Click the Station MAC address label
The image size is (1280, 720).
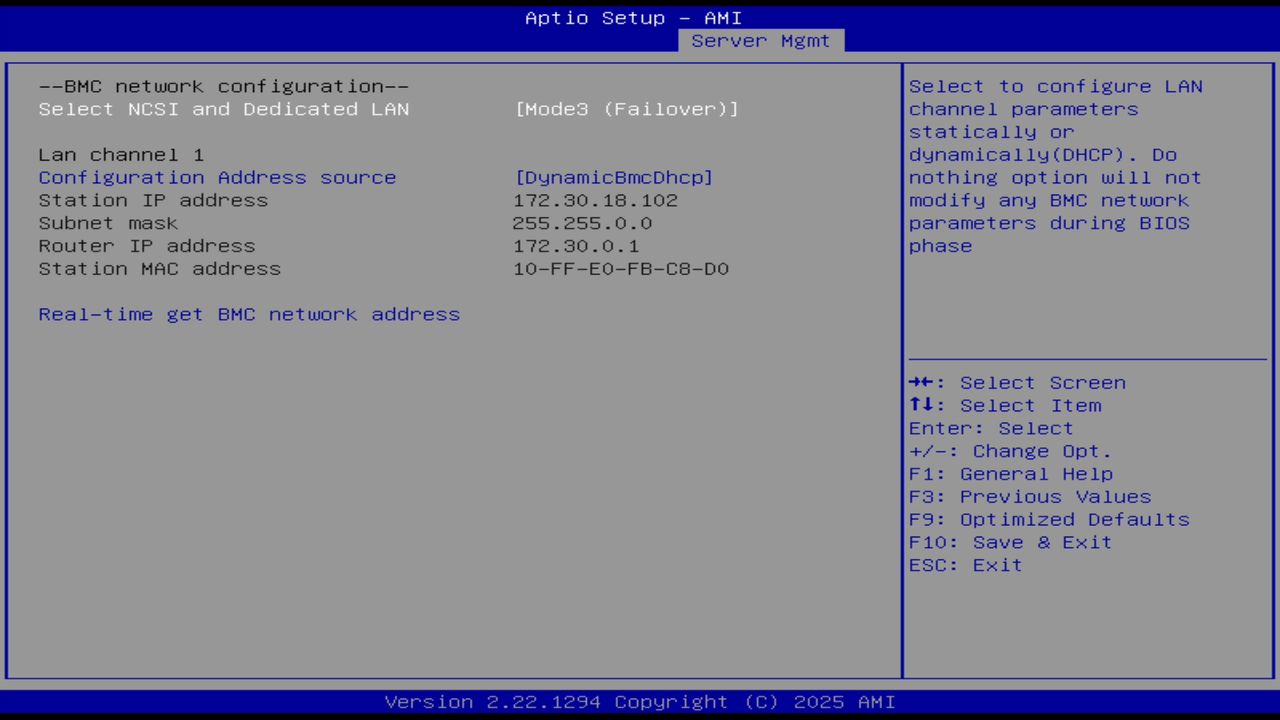click(x=160, y=269)
